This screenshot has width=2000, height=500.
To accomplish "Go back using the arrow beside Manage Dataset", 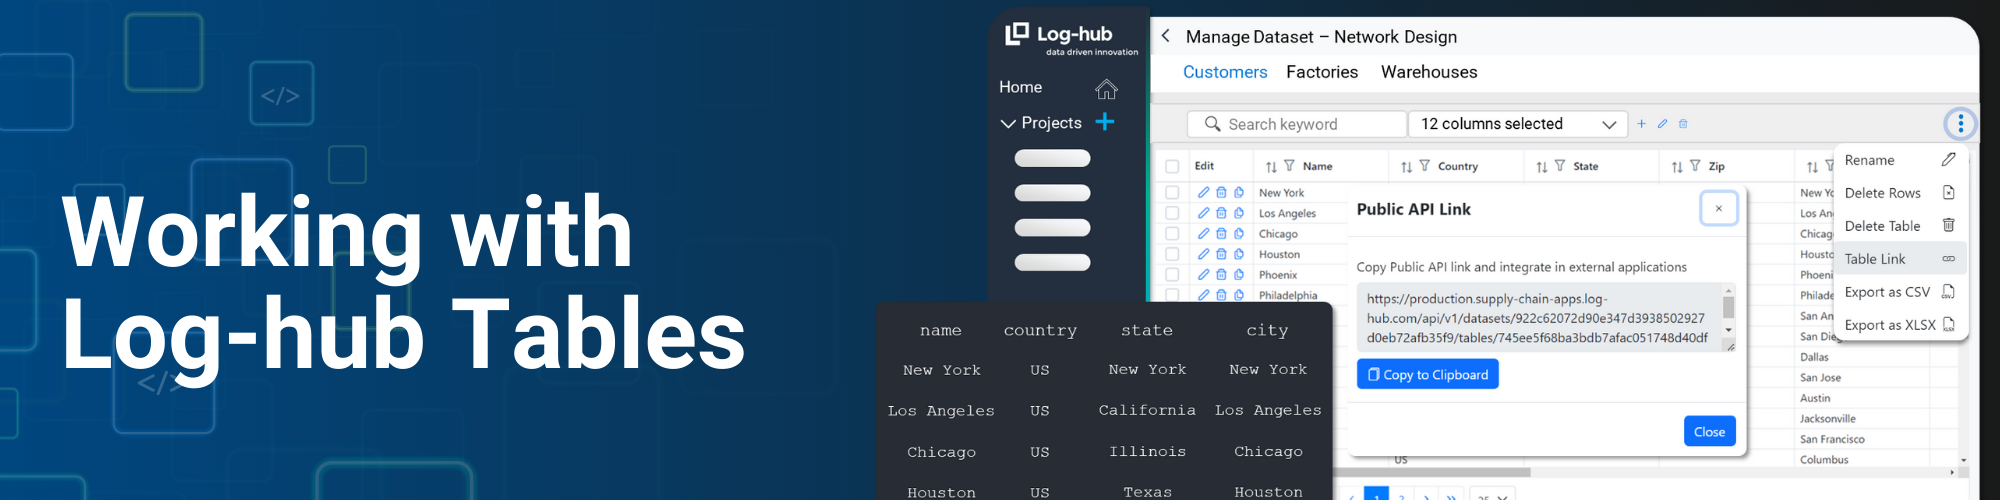I will coord(1165,36).
